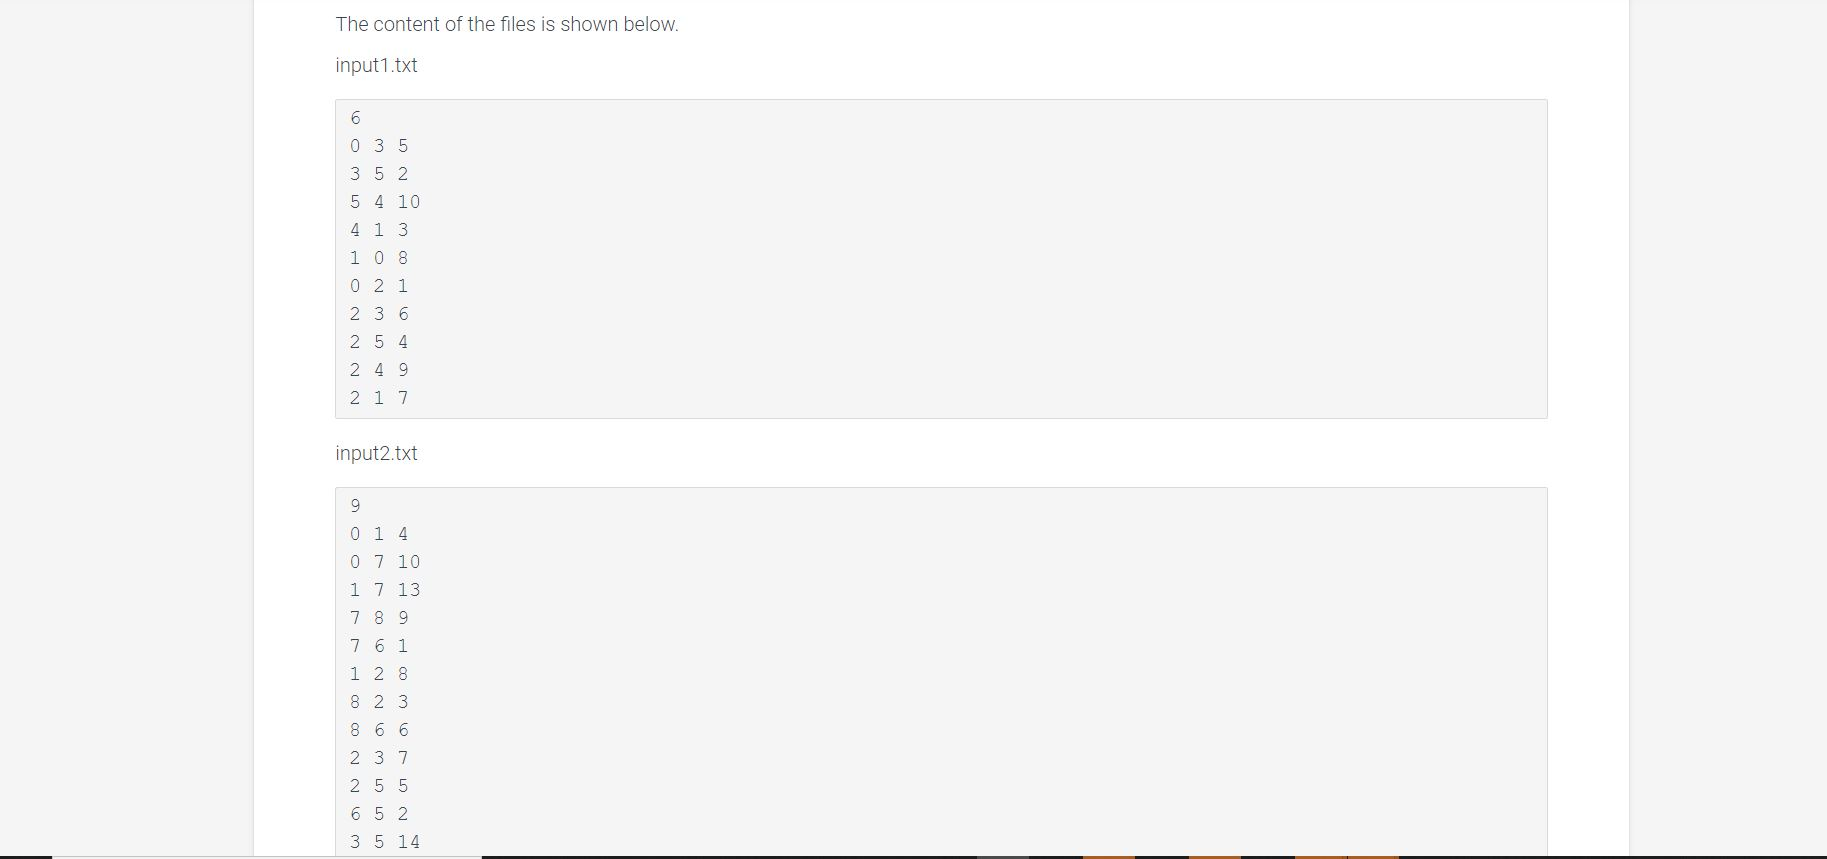Click the '0 1 4' line in input2.txt
Screen dimensions: 1827x859
pyautogui.click(x=379, y=534)
